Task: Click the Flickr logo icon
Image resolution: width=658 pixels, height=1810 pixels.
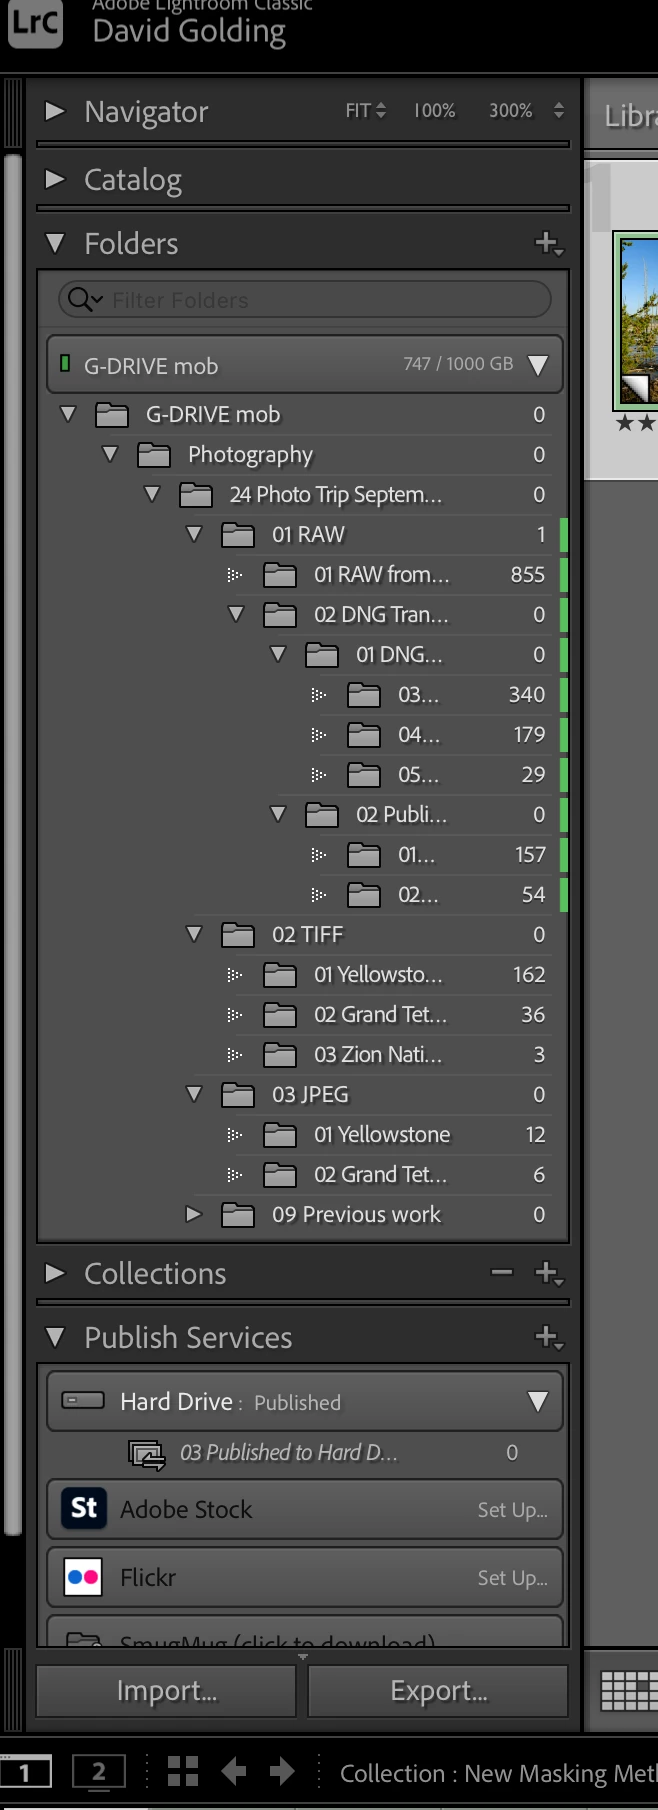Action: point(83,1577)
